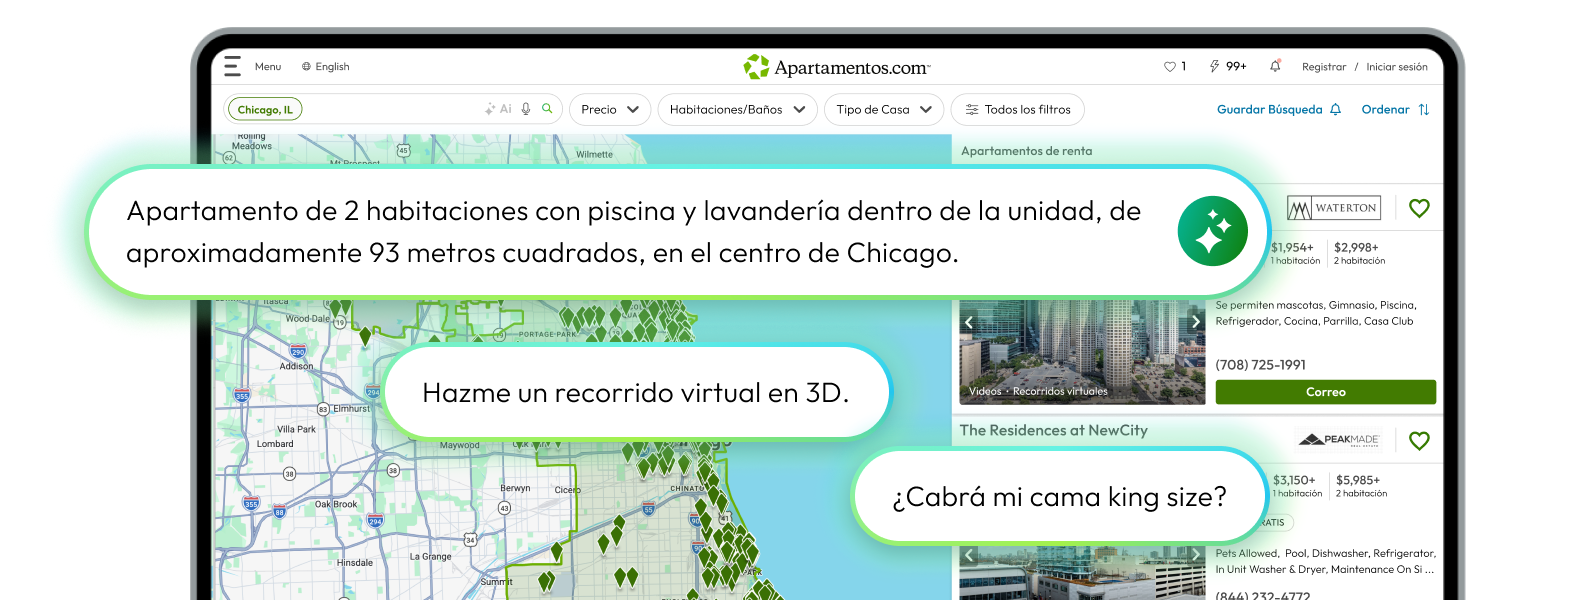Favorite The Residences at NewCity with heart
Image resolution: width=1584 pixels, height=600 pixels.
pyautogui.click(x=1419, y=441)
